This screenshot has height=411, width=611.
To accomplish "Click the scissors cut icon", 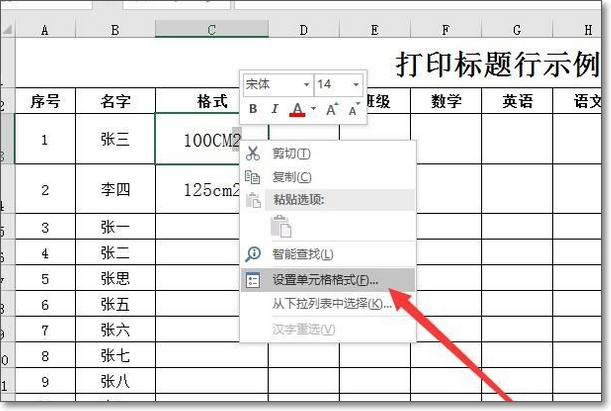I will pos(253,153).
